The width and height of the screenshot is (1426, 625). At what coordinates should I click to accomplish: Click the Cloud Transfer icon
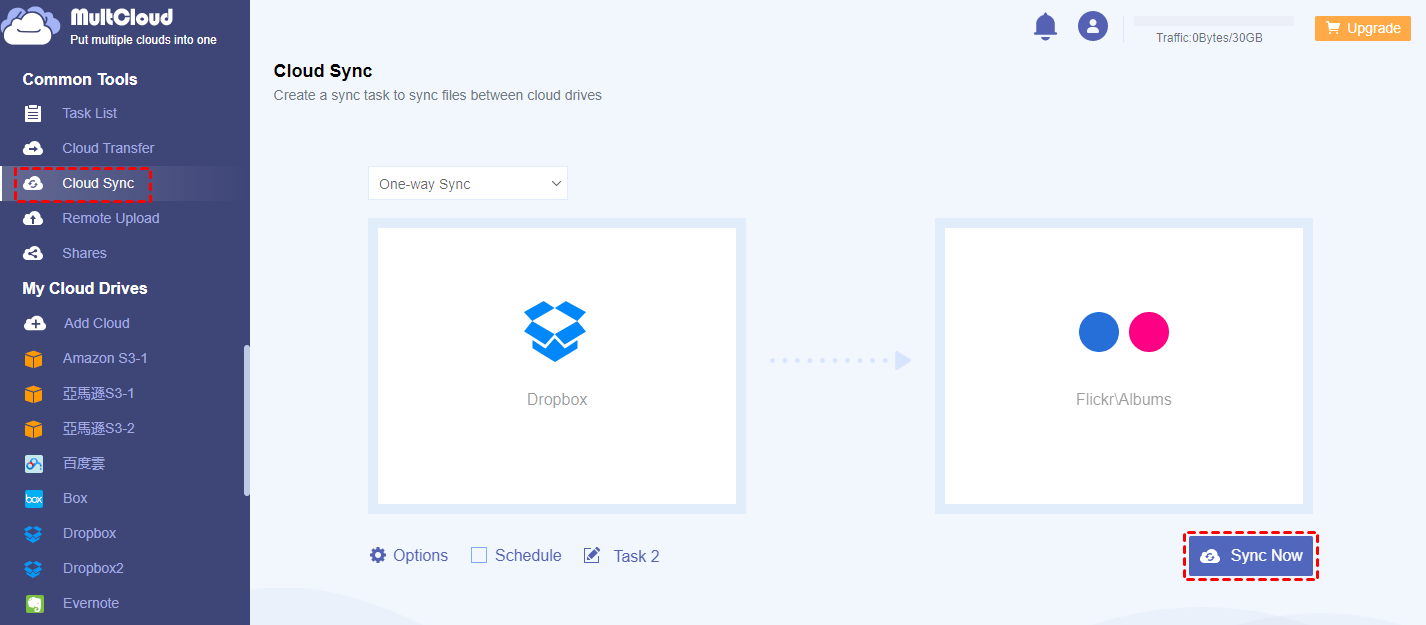coord(33,148)
